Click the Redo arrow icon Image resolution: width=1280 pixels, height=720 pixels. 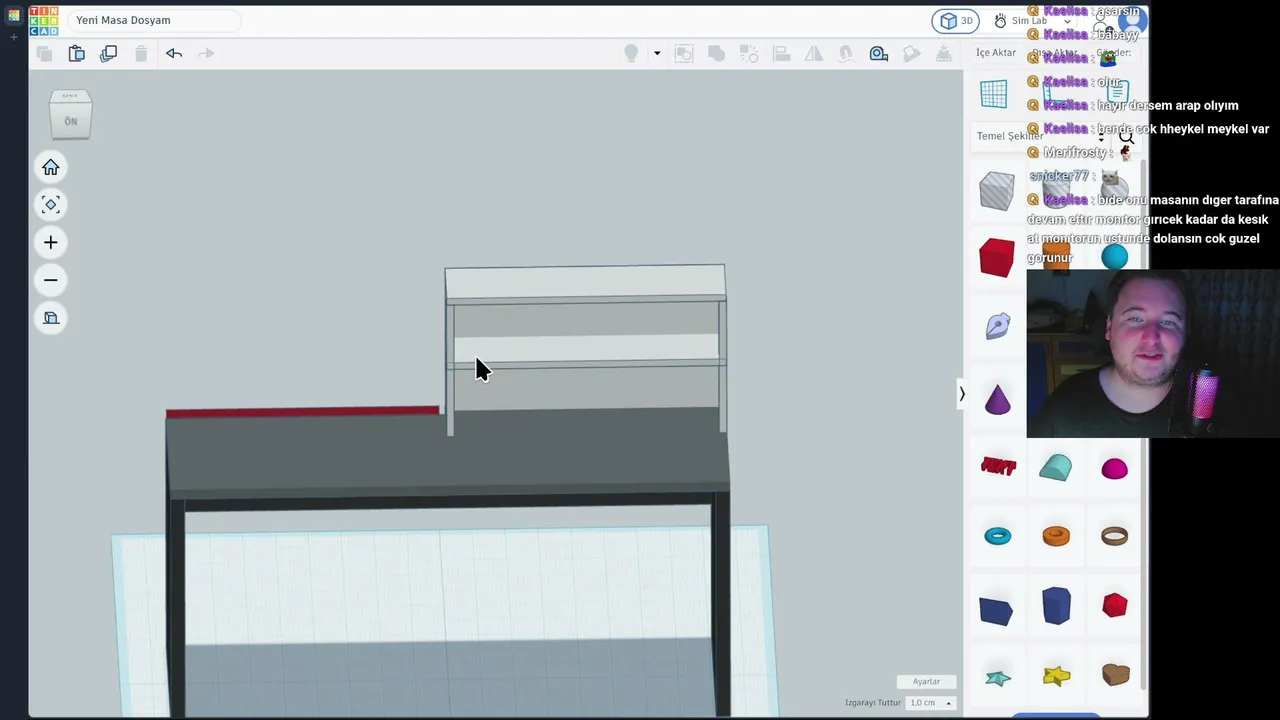[206, 53]
